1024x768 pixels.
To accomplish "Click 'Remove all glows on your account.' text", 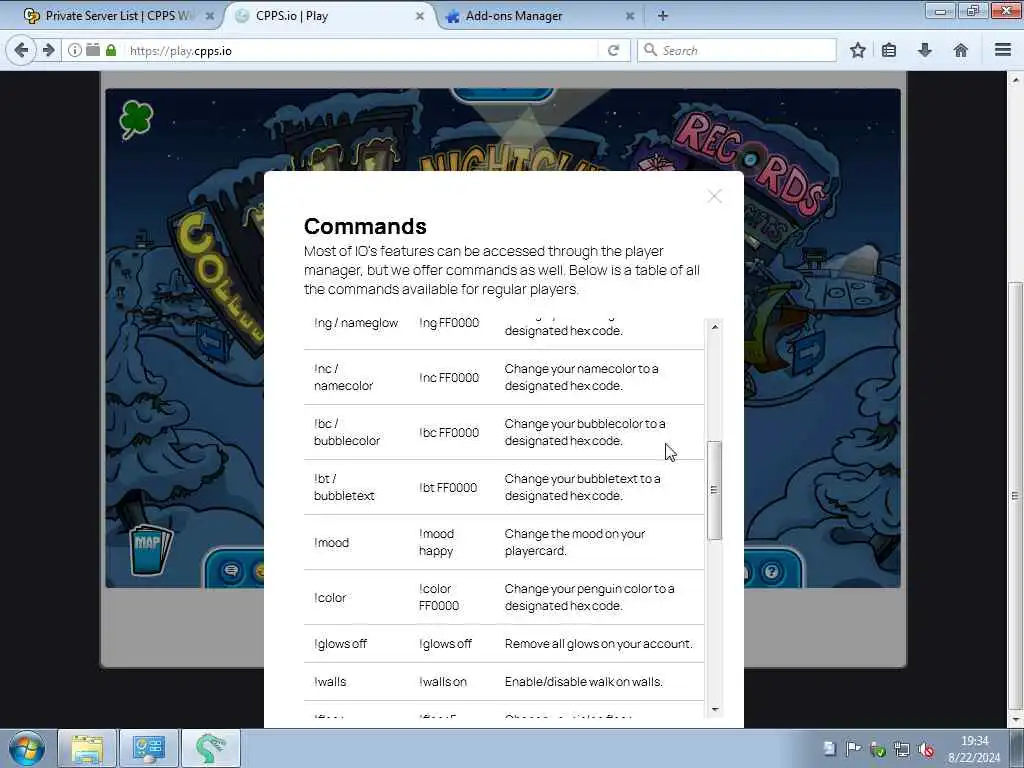I will [x=598, y=643].
